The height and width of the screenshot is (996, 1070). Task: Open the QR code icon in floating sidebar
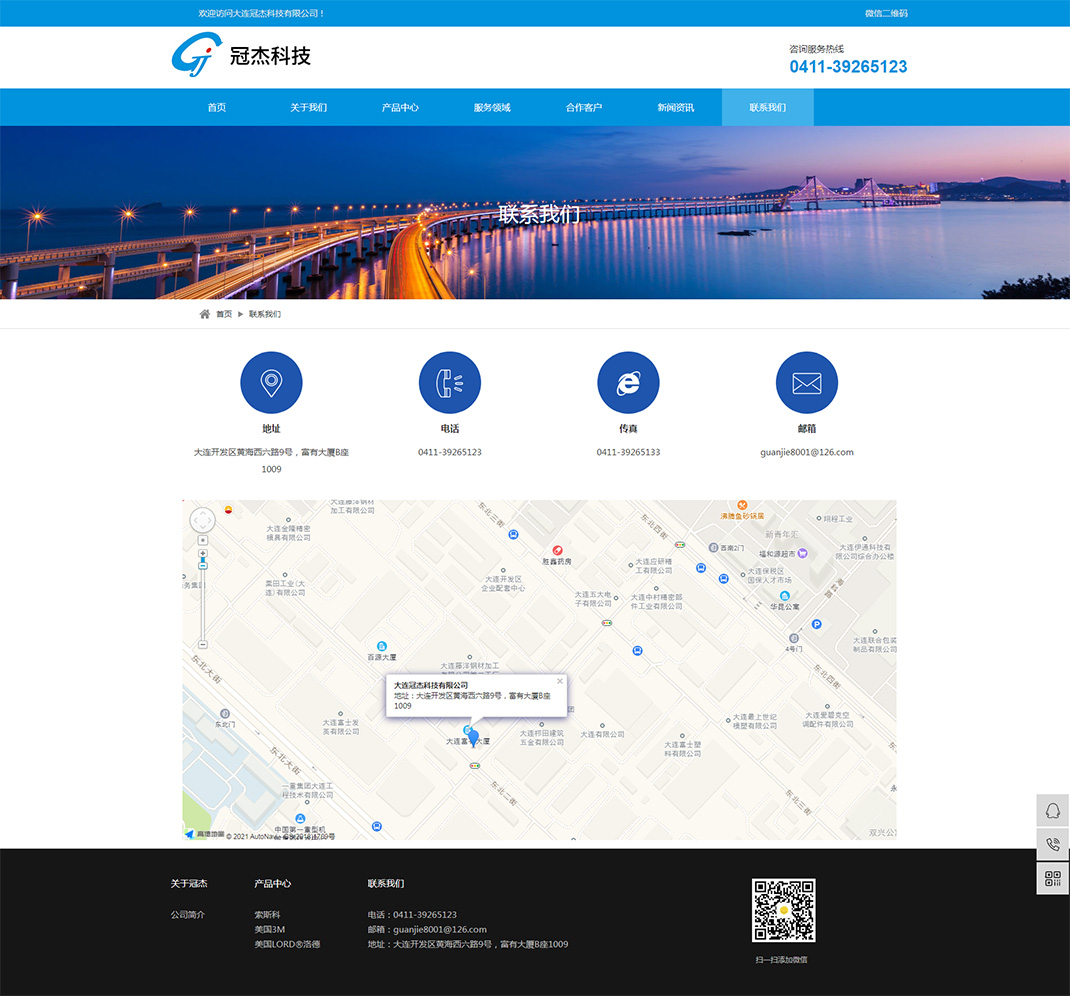click(x=1052, y=878)
